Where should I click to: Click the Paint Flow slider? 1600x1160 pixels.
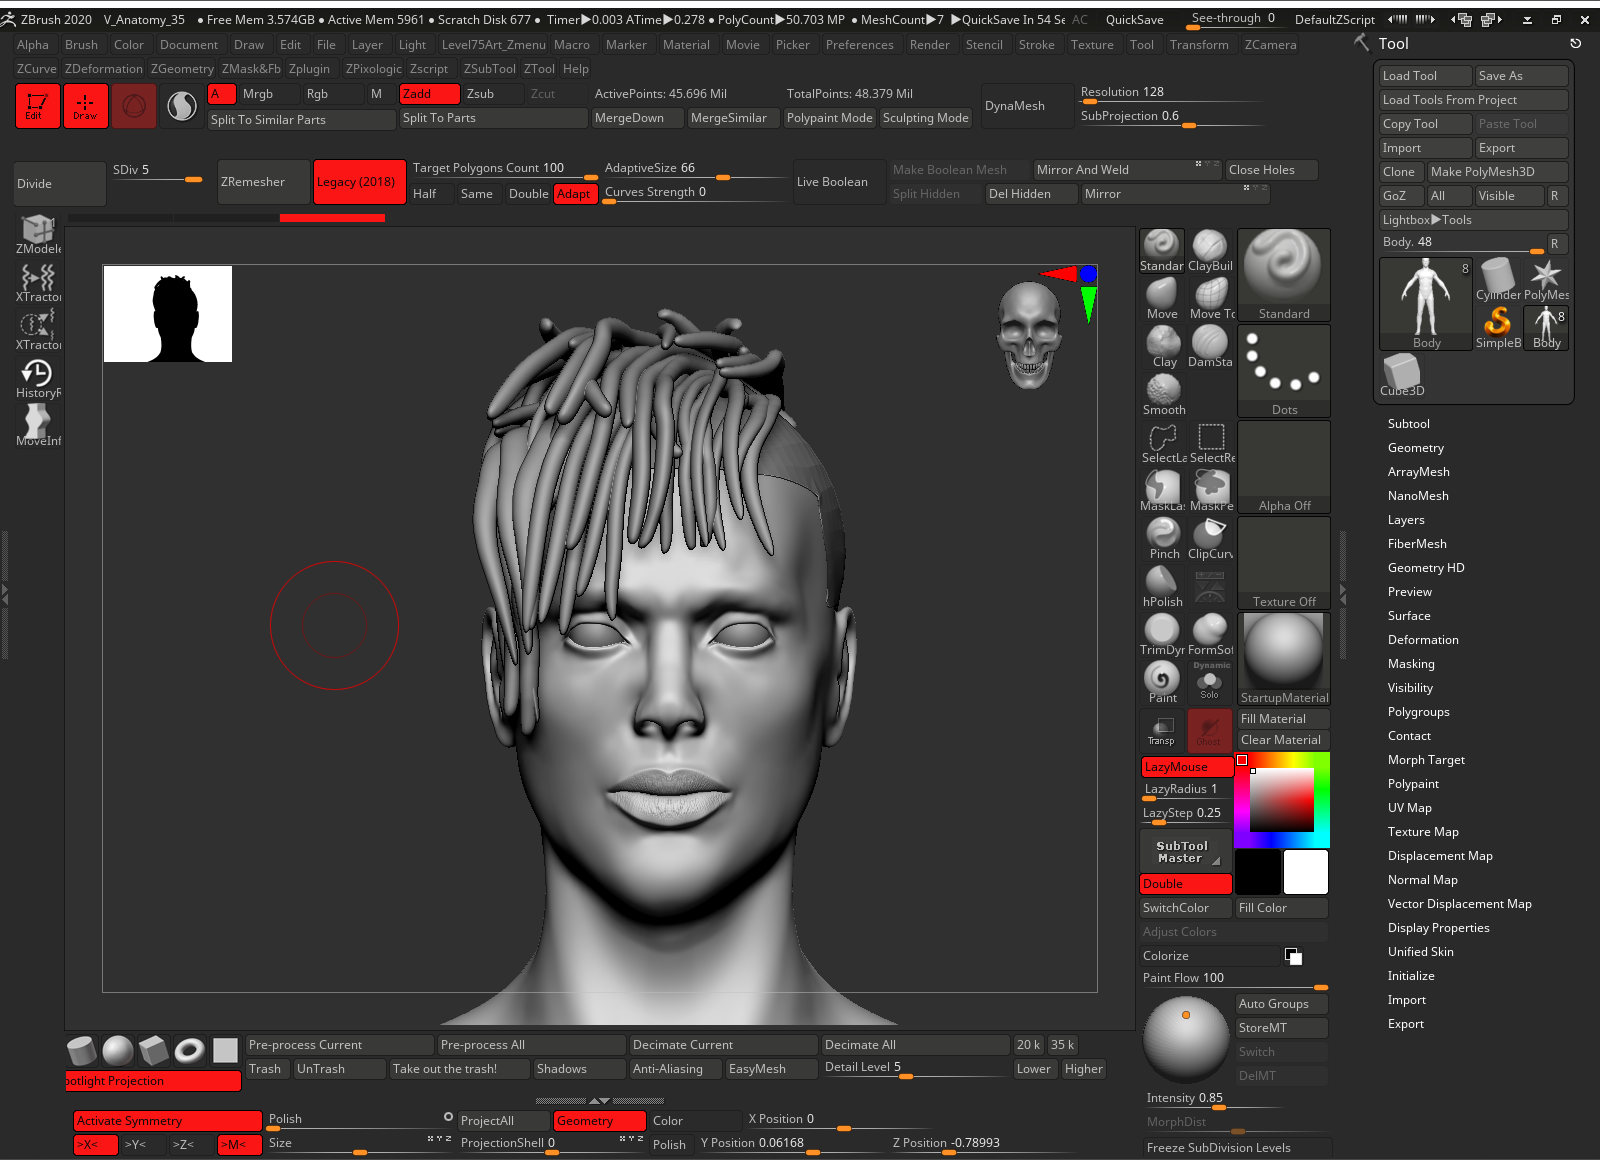click(x=1235, y=979)
